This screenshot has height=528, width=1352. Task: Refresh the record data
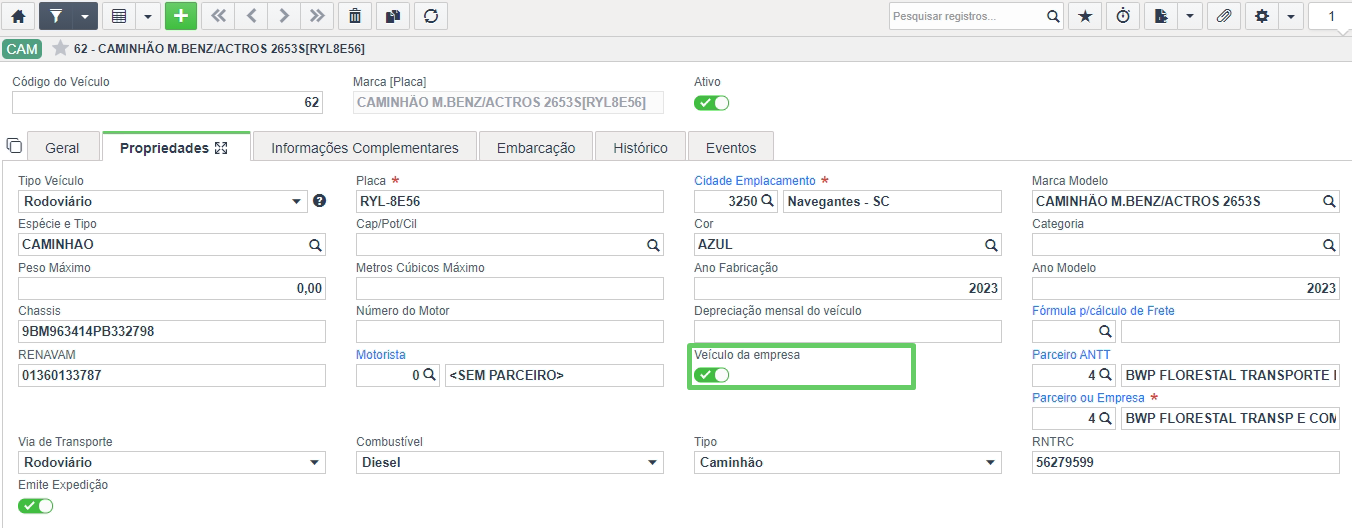point(430,16)
